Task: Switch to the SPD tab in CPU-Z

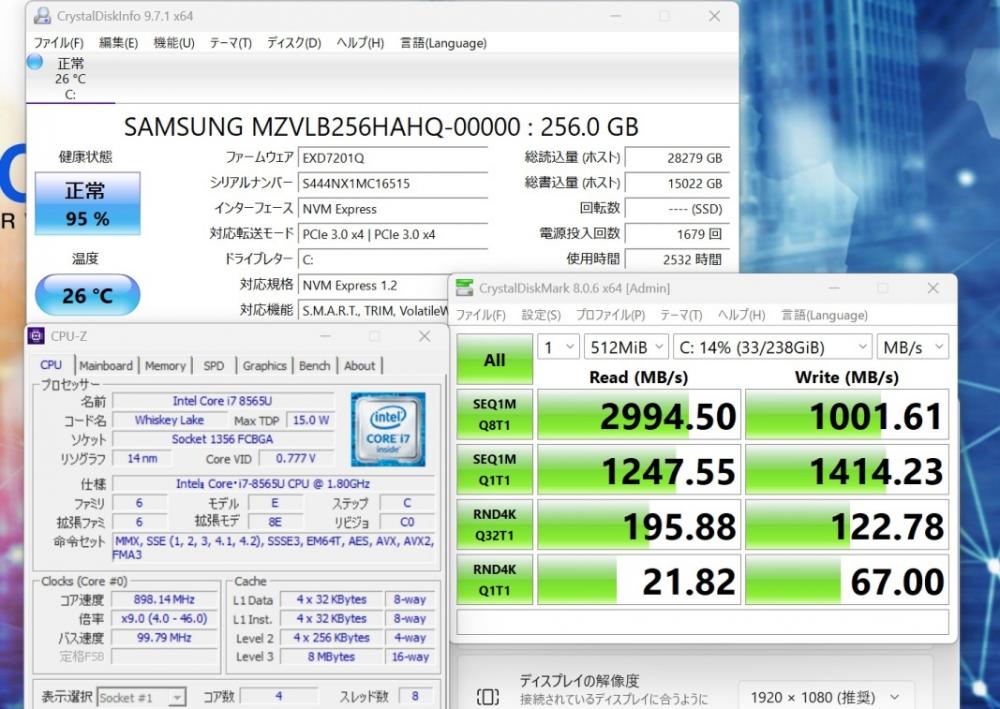Action: 214,365
